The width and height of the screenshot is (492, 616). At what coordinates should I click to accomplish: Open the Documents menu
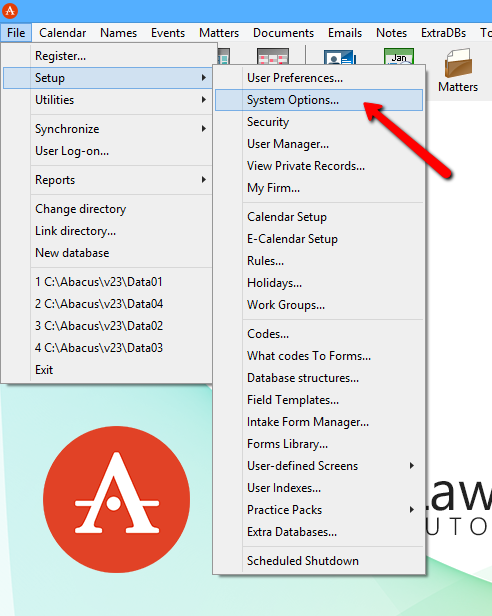coord(283,33)
